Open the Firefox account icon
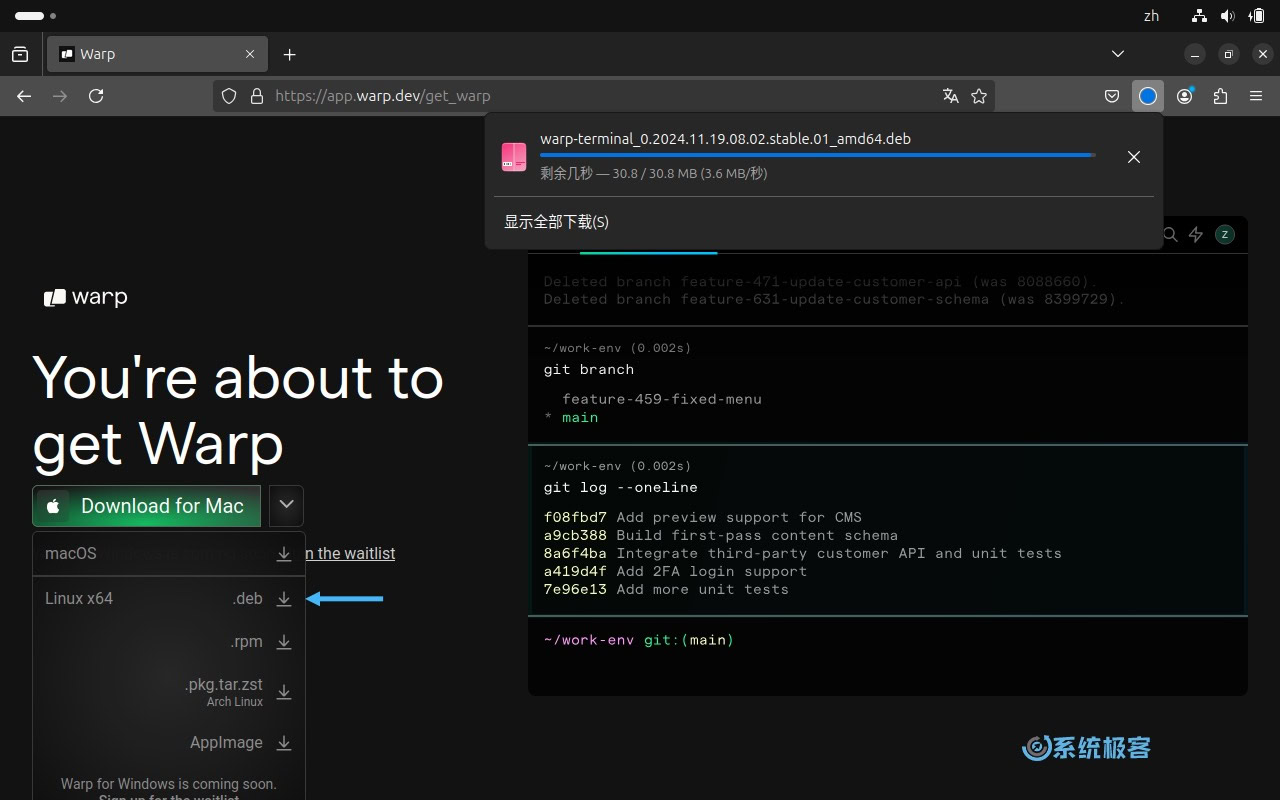Image resolution: width=1280 pixels, height=800 pixels. click(x=1185, y=96)
